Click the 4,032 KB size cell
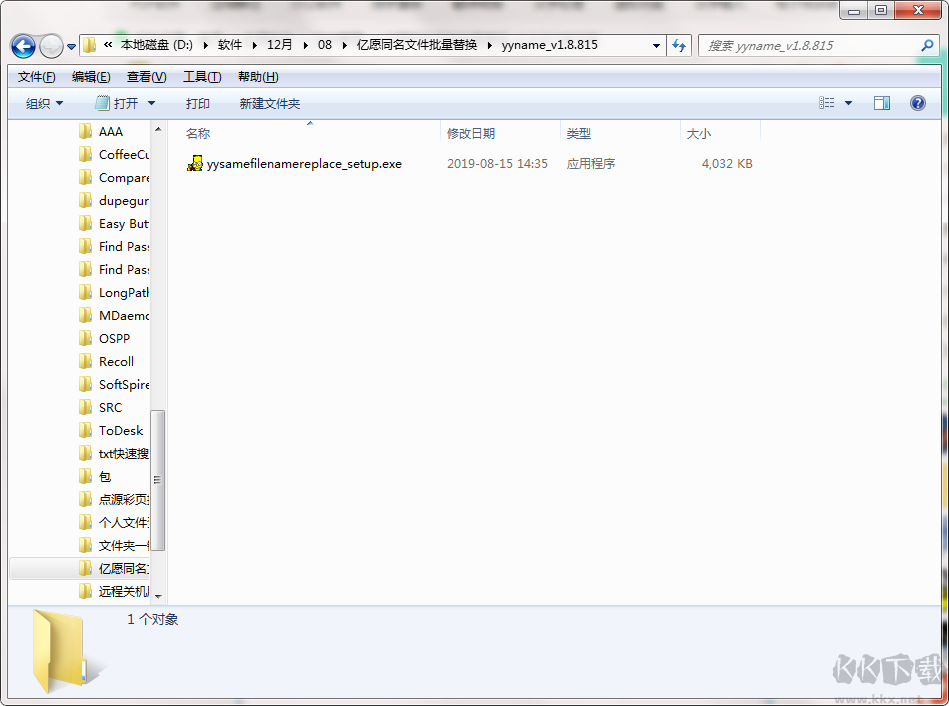The width and height of the screenshot is (949, 706). click(x=727, y=164)
